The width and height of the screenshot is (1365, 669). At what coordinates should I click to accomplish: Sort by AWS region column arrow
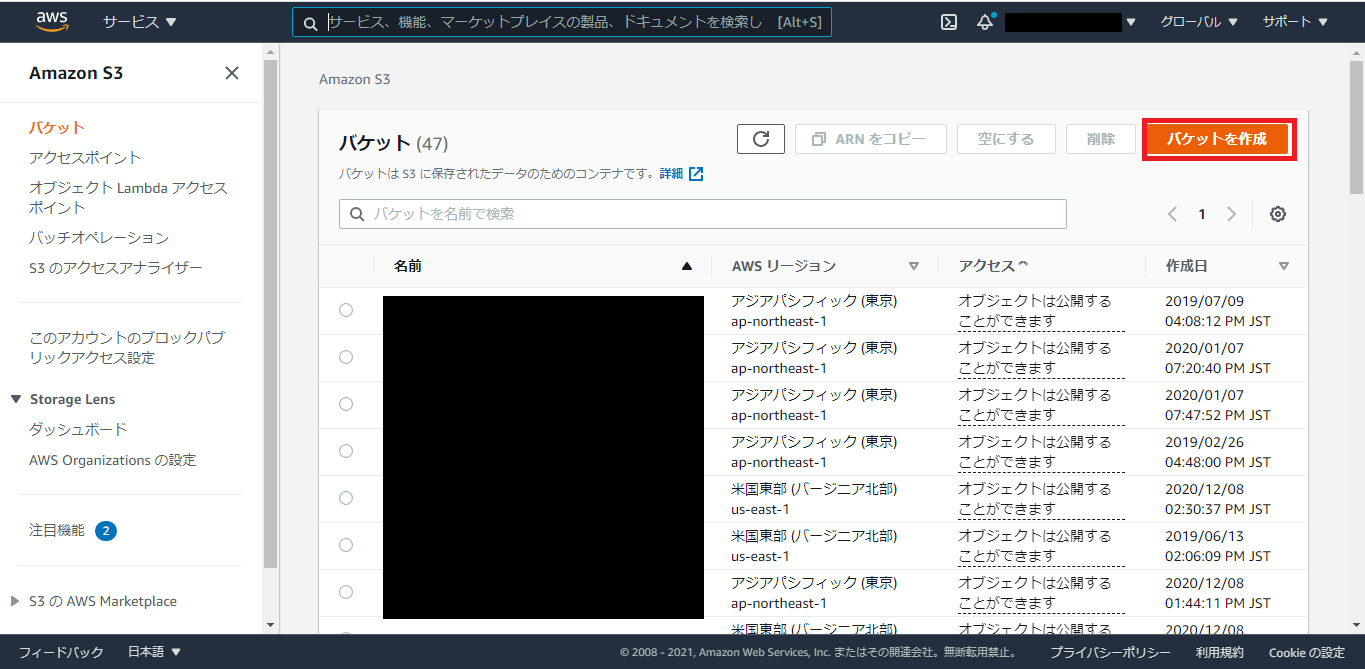pos(913,266)
